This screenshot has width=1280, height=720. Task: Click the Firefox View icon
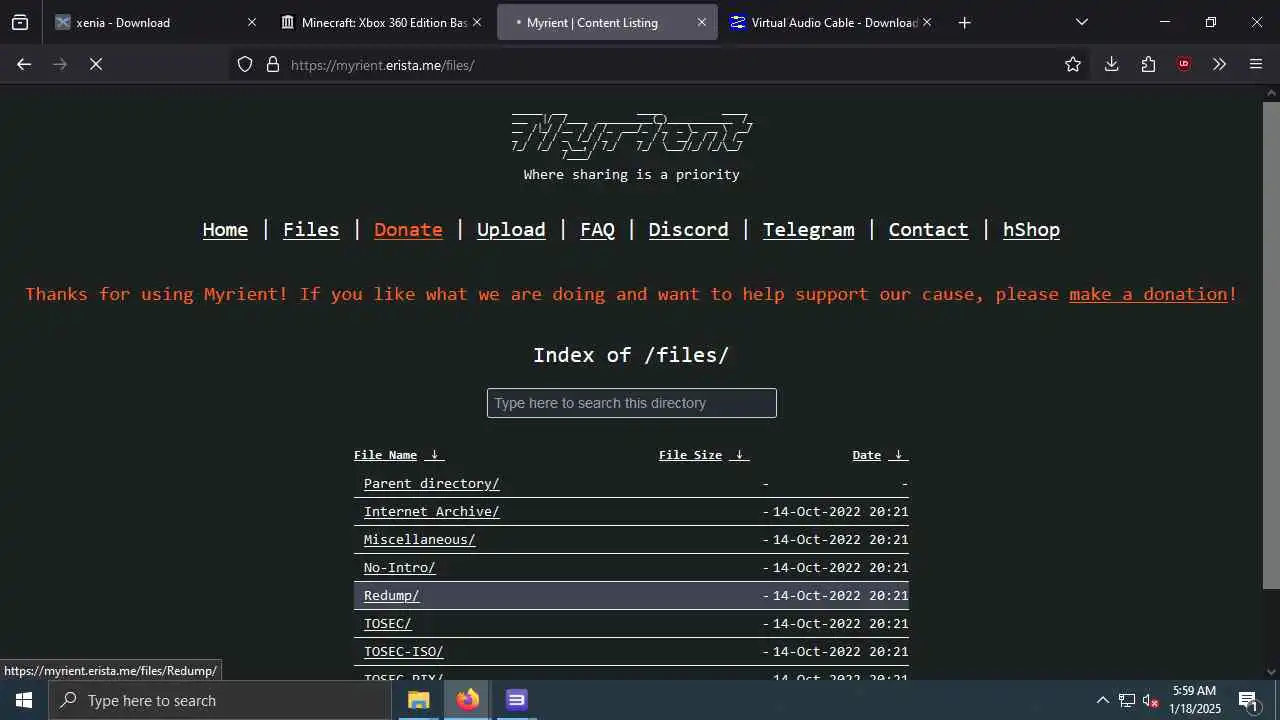tap(20, 22)
